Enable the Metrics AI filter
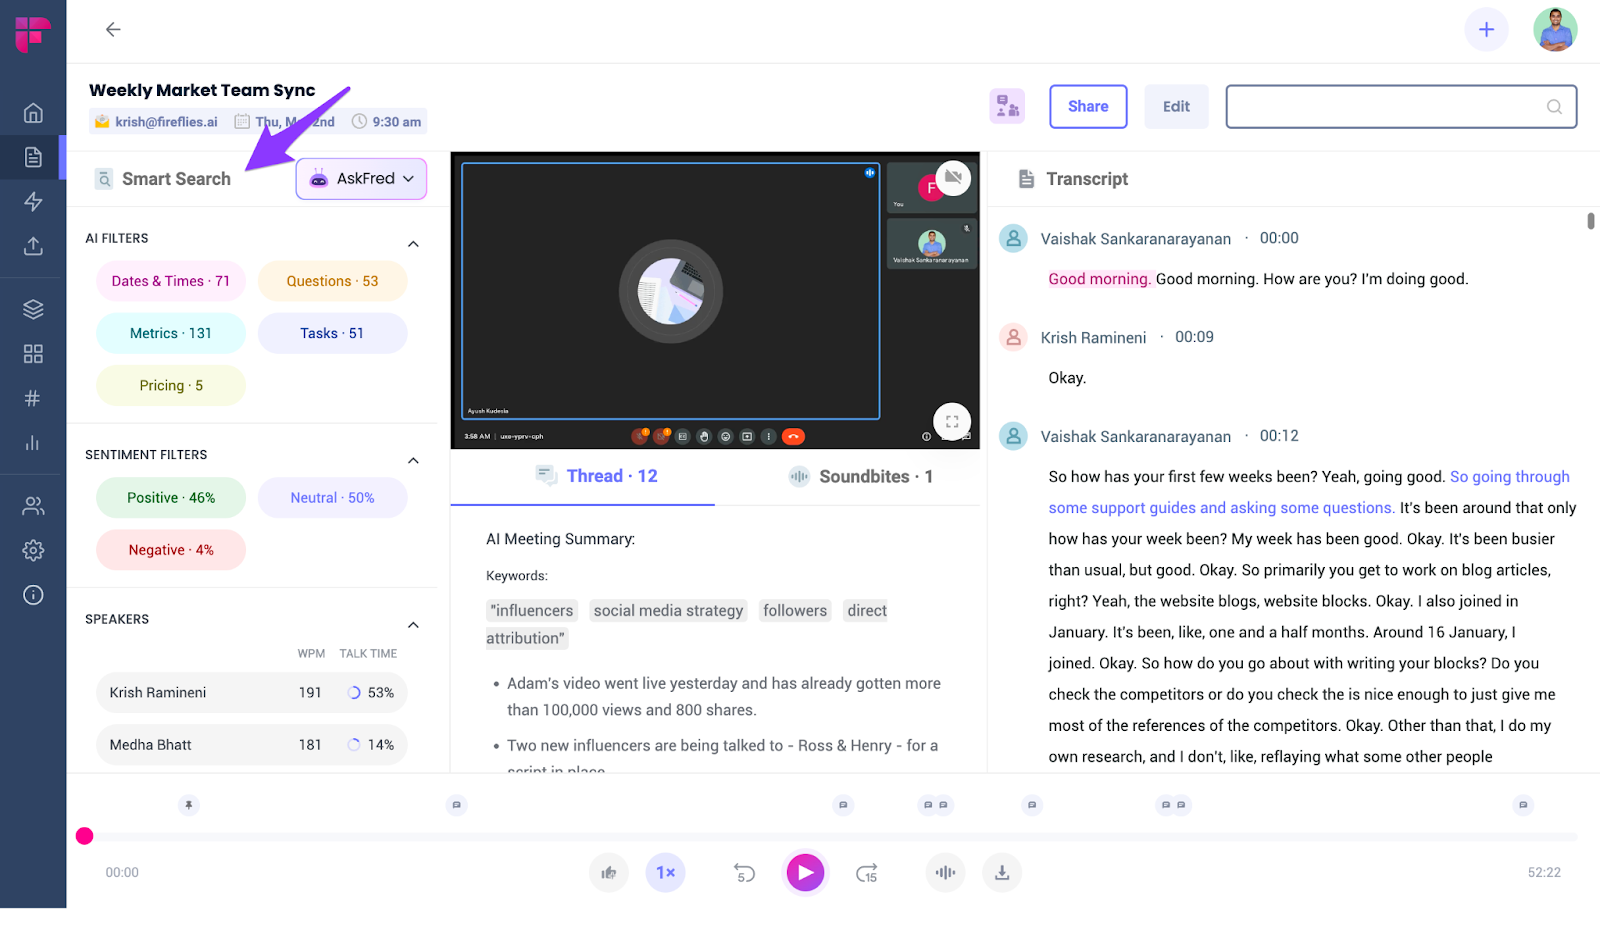The image size is (1600, 931). [x=170, y=332]
